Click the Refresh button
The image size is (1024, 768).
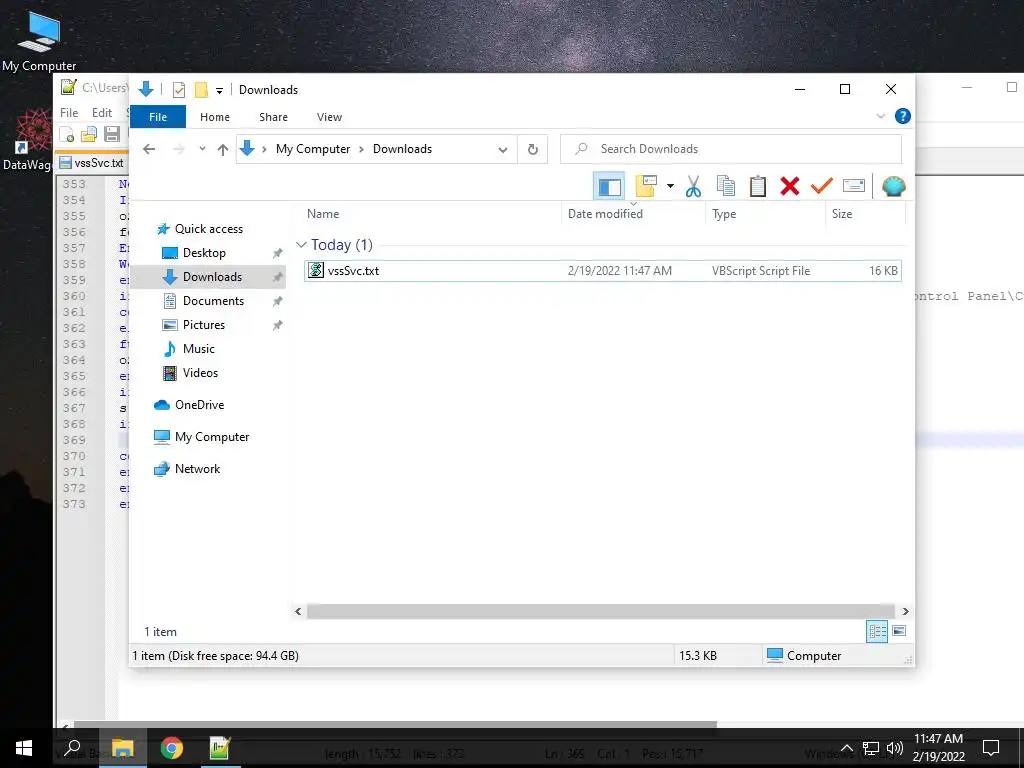(x=533, y=150)
